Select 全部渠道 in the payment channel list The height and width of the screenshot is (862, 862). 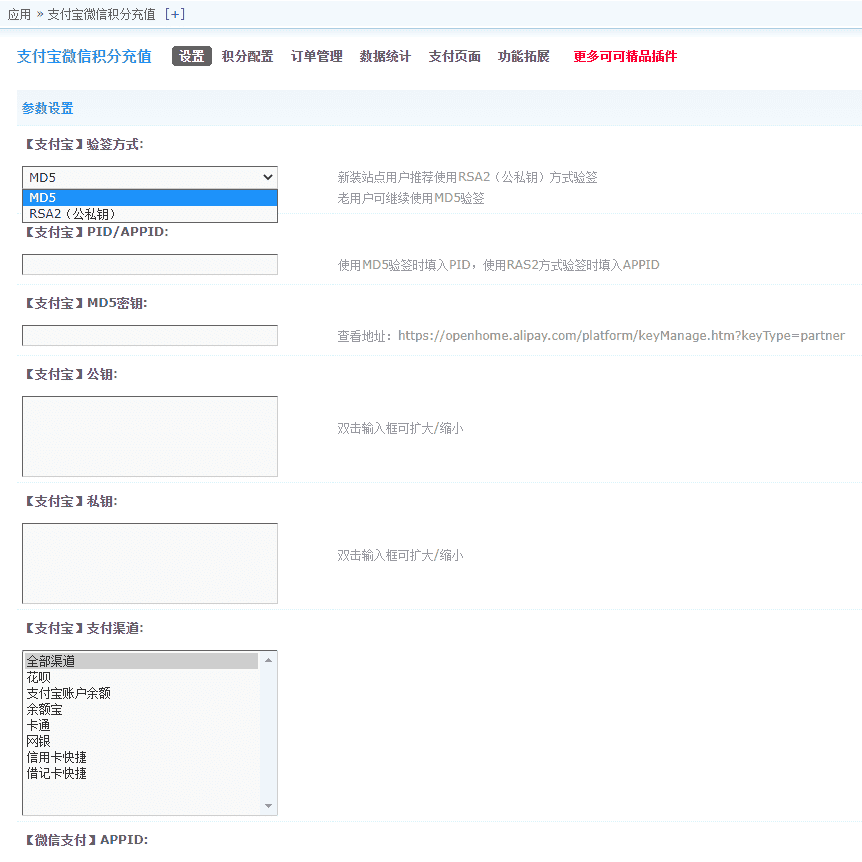[141, 661]
